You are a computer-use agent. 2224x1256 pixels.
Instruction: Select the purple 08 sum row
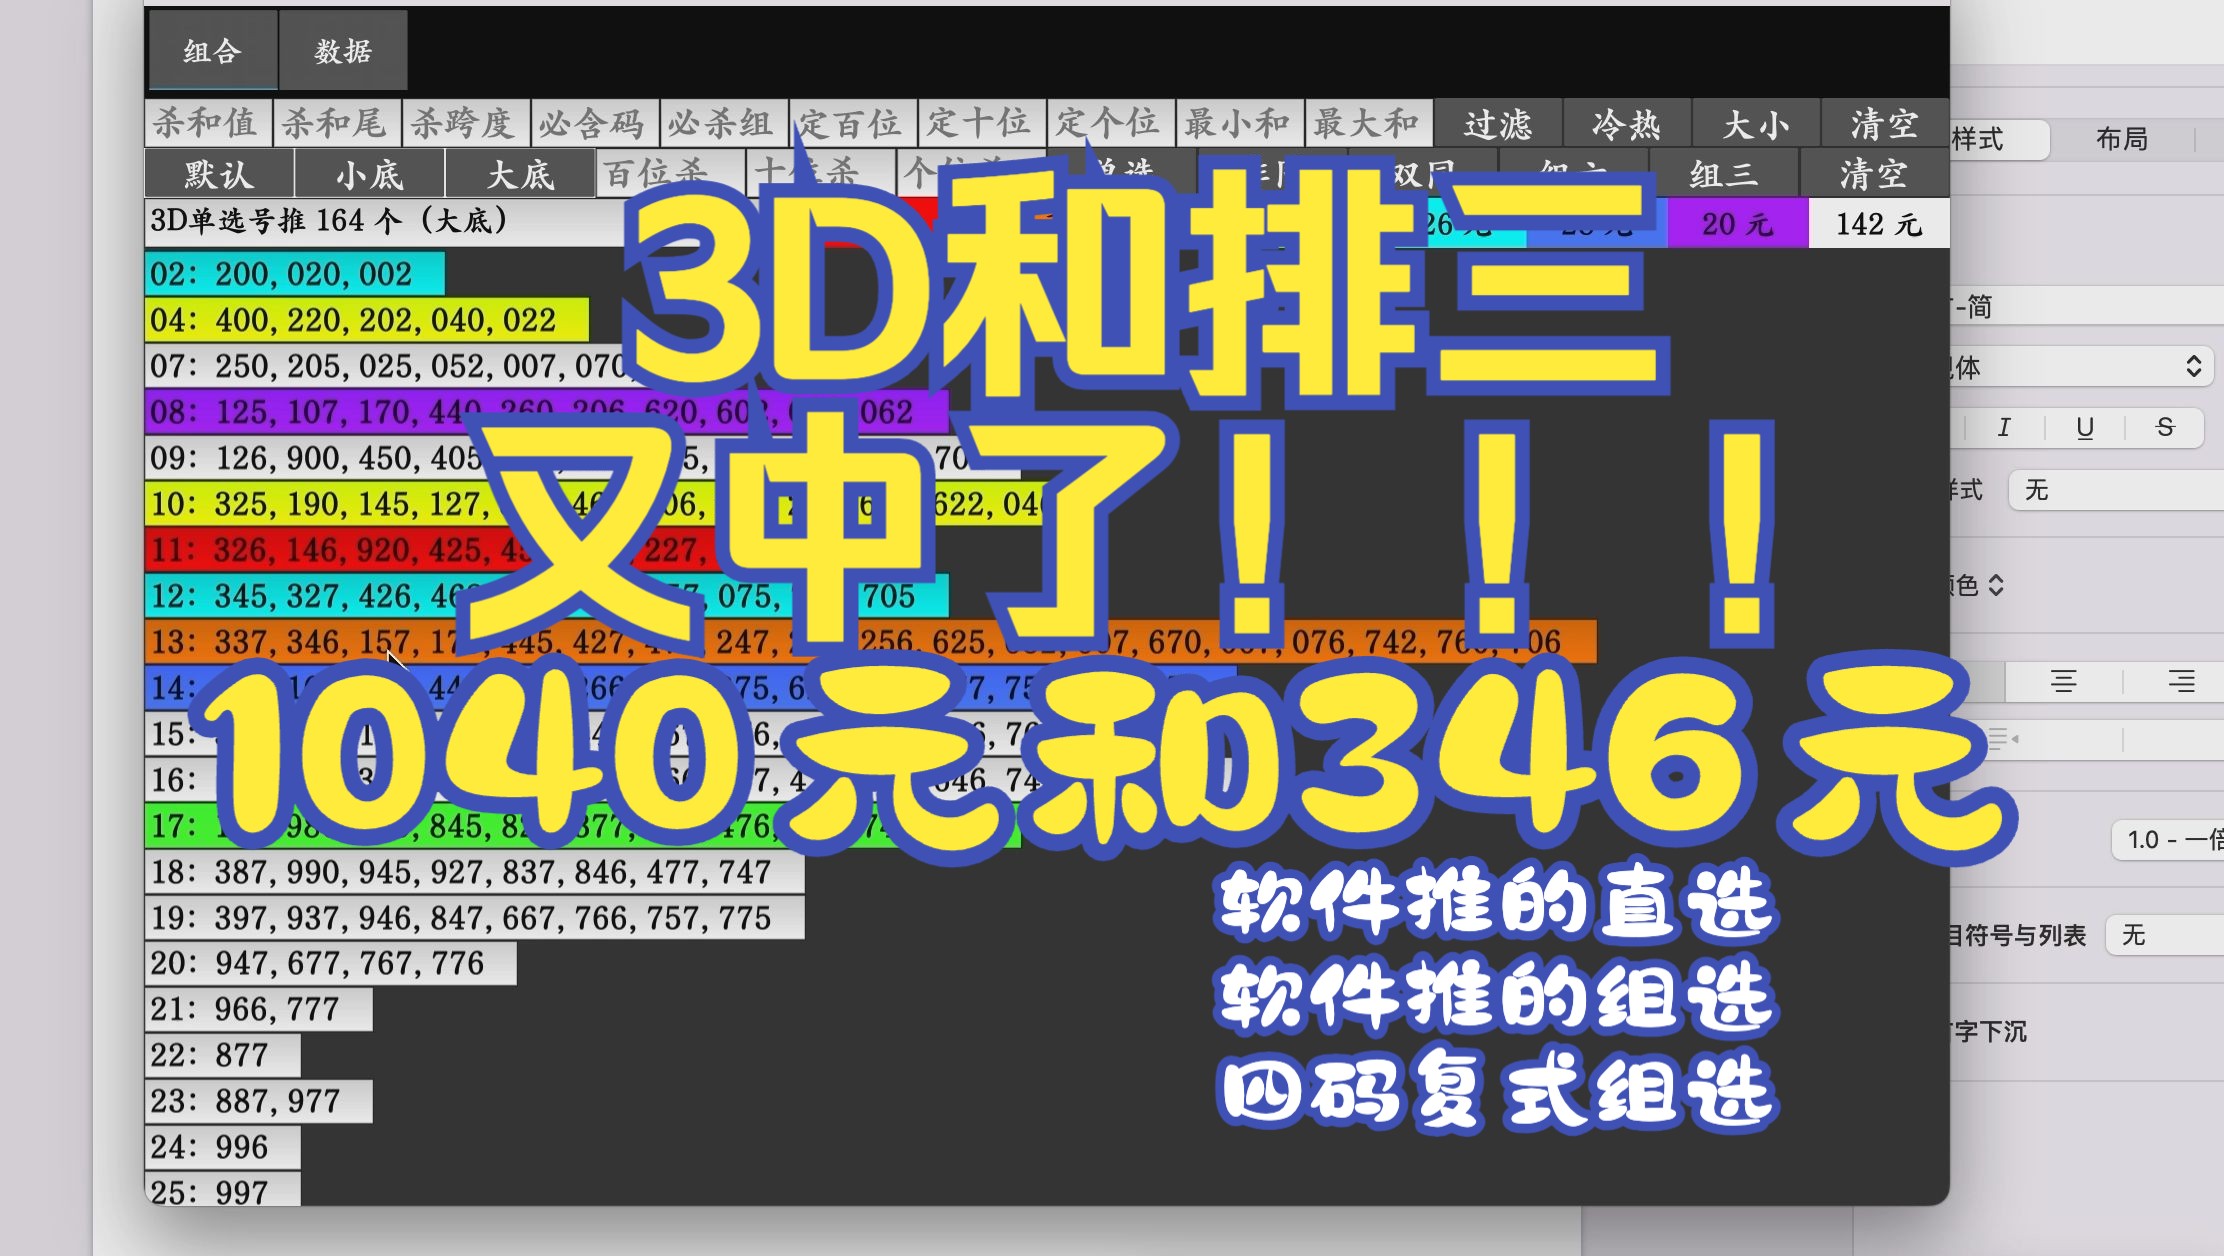pos(547,412)
